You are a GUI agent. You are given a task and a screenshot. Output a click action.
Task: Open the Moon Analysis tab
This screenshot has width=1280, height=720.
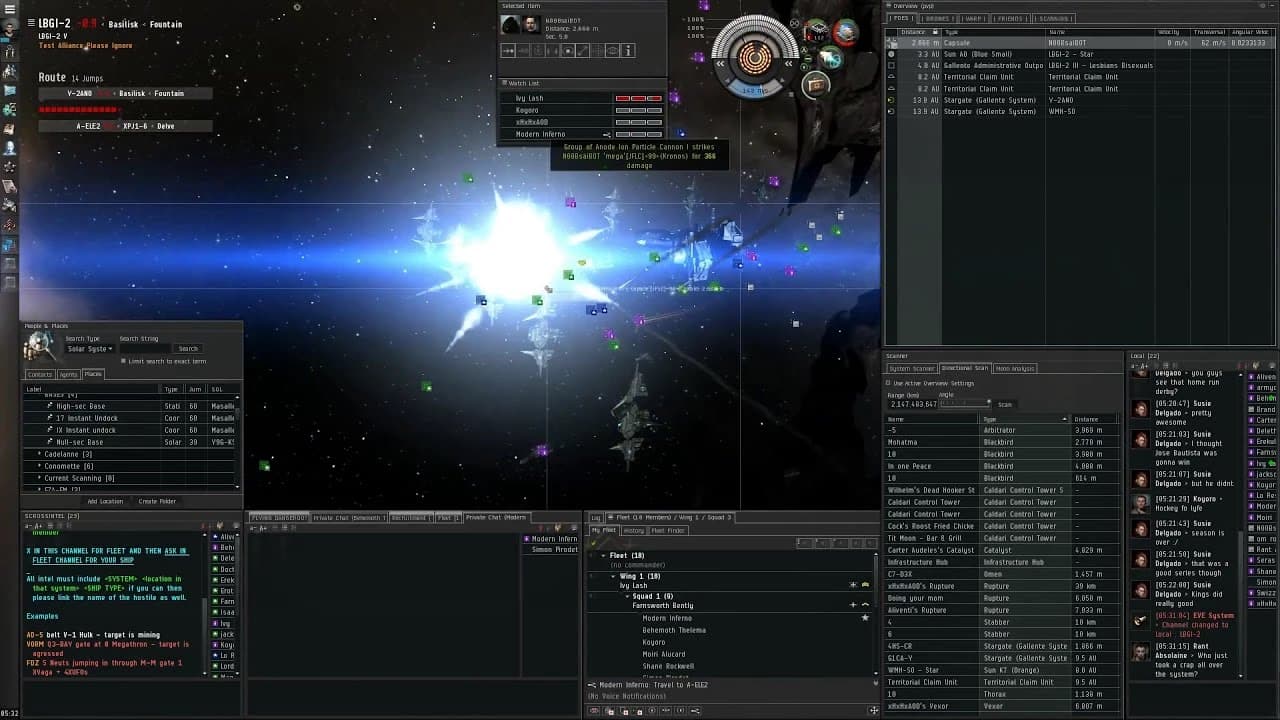coord(1015,368)
